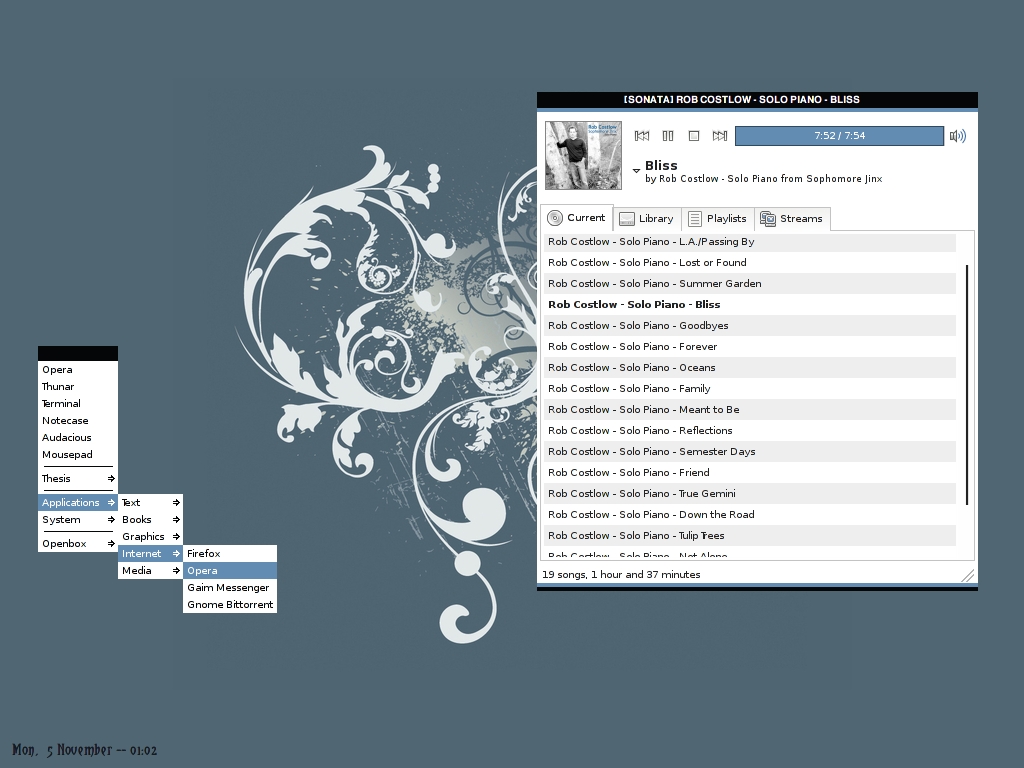Select song Friend

coord(750,472)
